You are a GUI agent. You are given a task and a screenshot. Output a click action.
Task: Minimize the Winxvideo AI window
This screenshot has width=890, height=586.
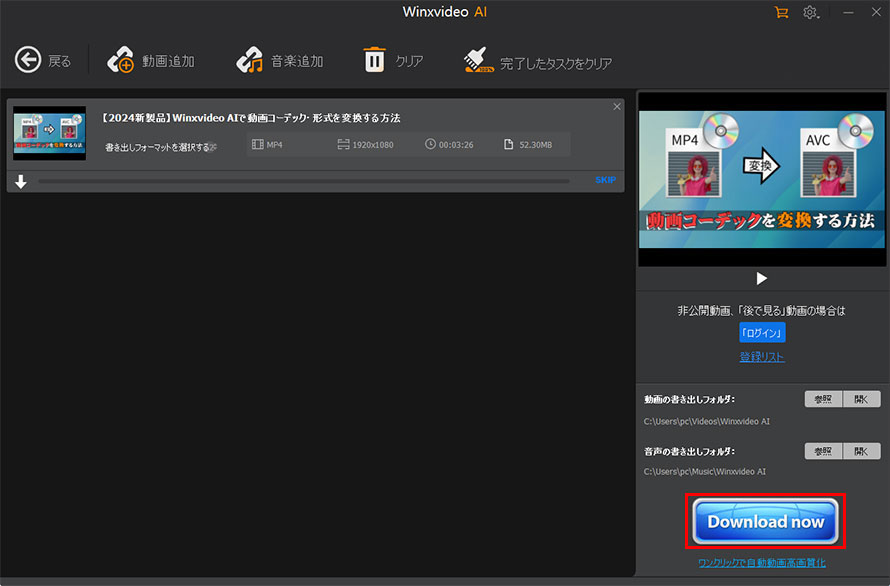(848, 12)
